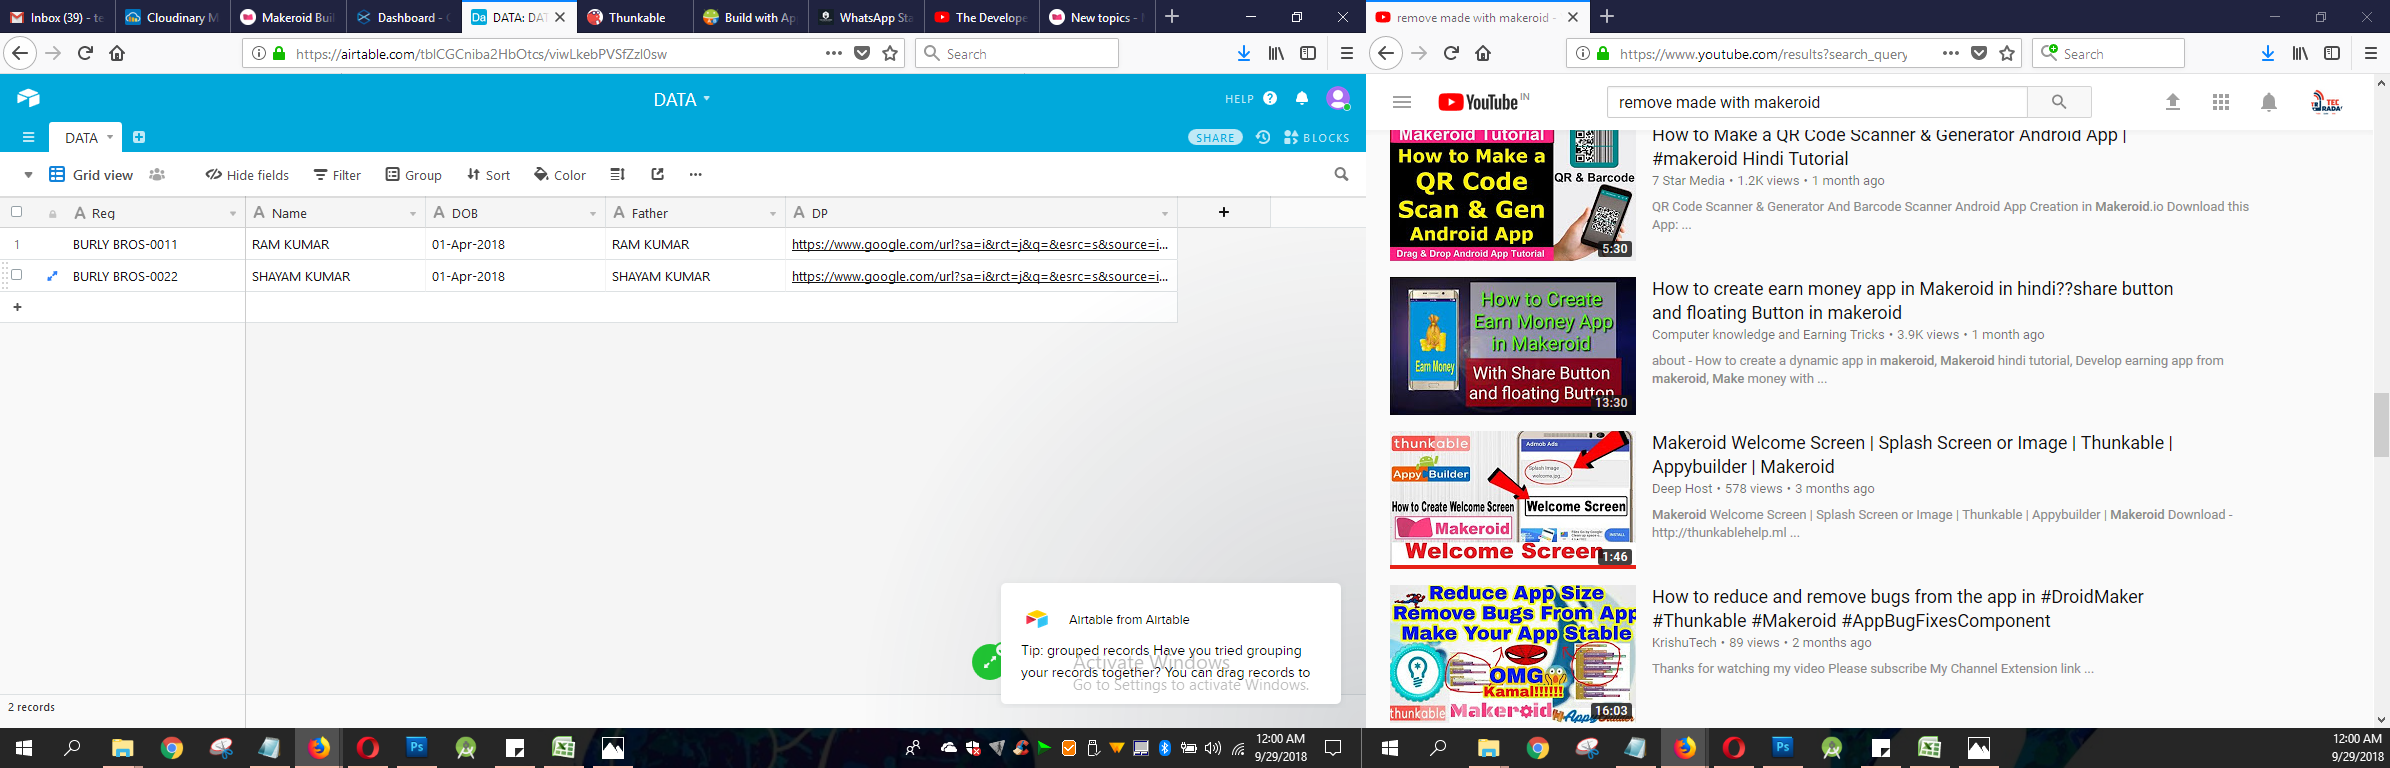Open Photoshop from the left taskbar
2390x768 pixels.
[x=416, y=747]
